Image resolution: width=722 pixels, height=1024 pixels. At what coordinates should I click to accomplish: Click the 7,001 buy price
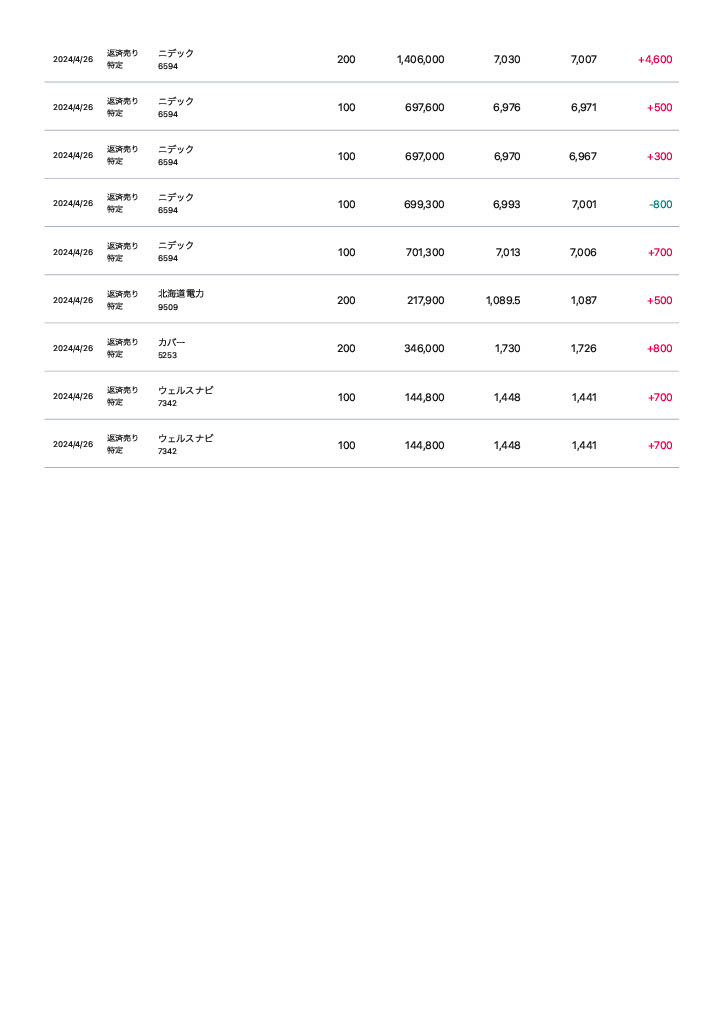pyautogui.click(x=584, y=204)
